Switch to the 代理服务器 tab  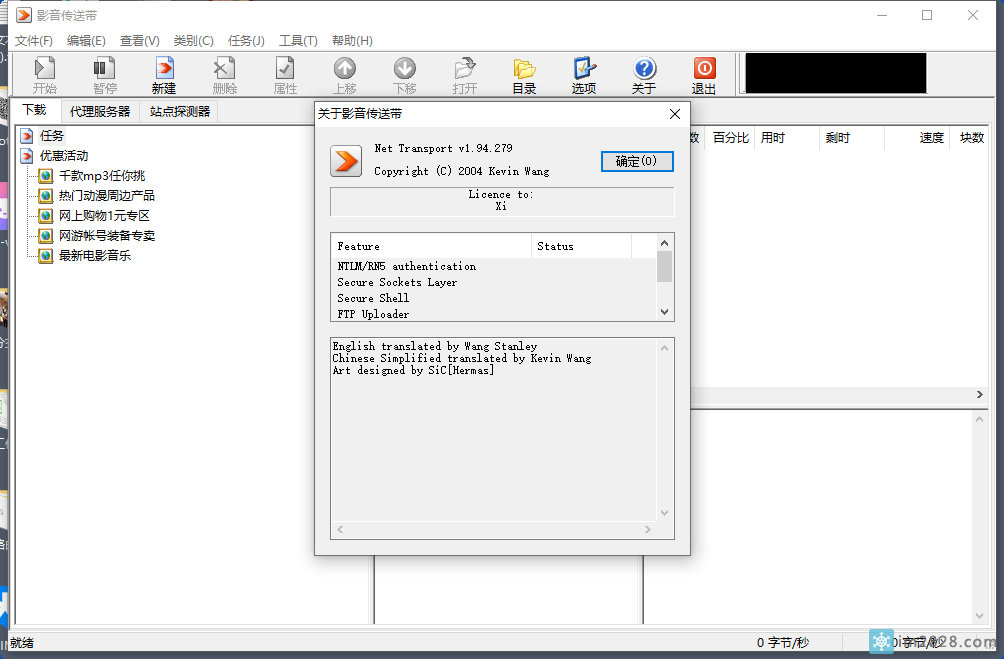tap(100, 111)
